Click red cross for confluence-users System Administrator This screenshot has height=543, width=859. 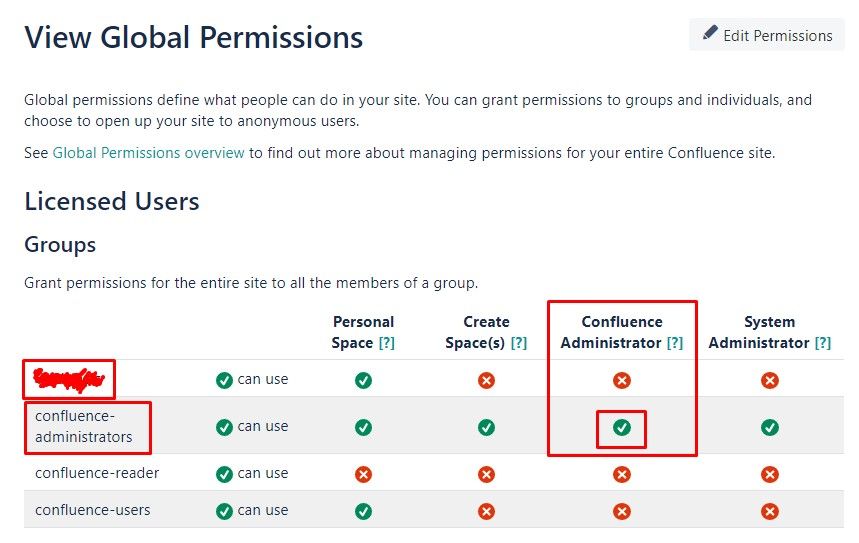pyautogui.click(x=769, y=511)
